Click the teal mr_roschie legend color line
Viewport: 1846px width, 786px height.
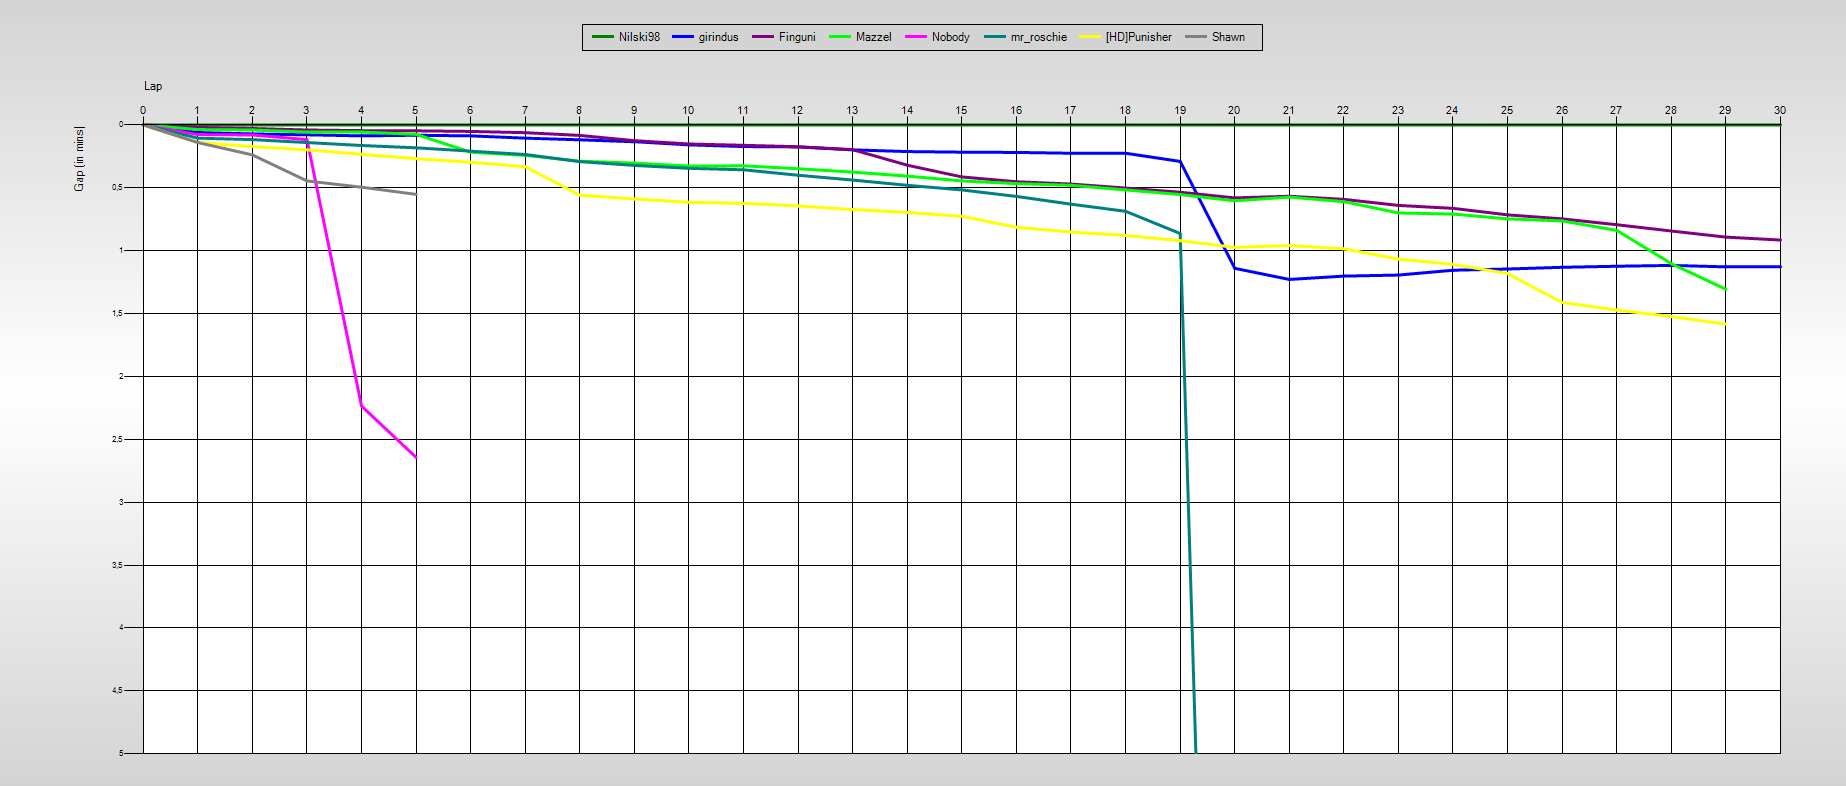point(995,37)
